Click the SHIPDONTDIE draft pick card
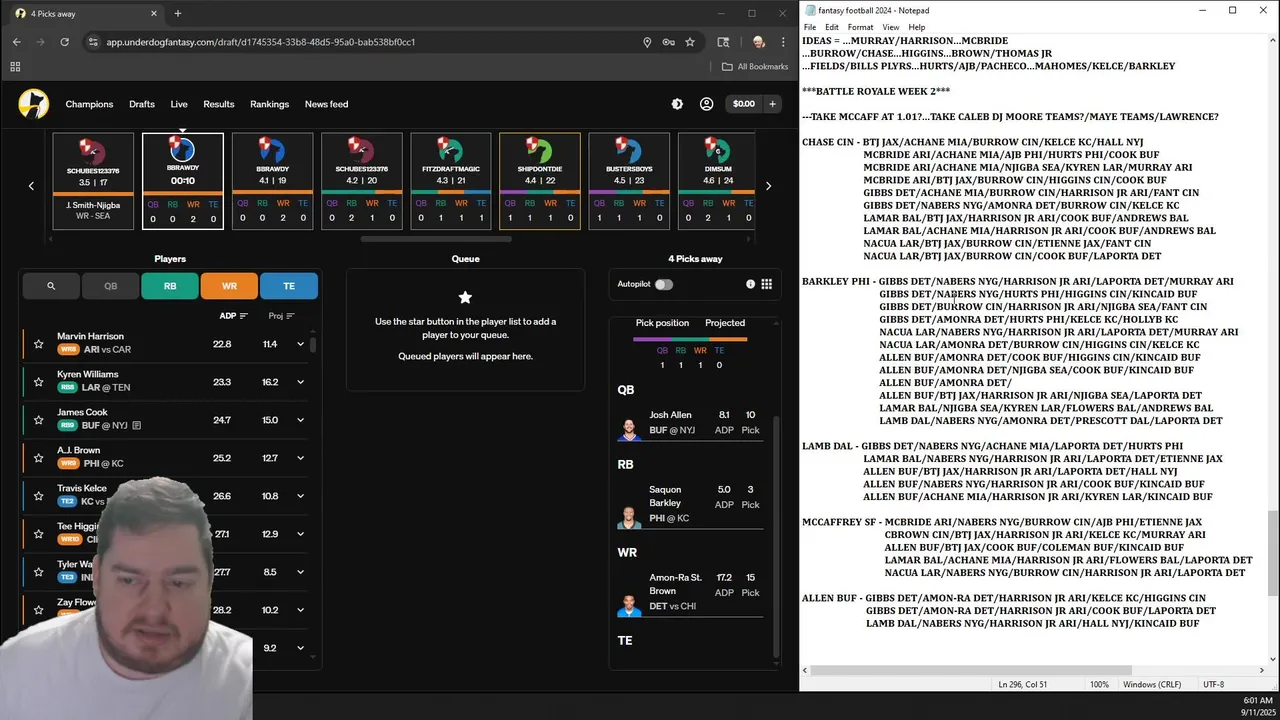 (x=539, y=181)
